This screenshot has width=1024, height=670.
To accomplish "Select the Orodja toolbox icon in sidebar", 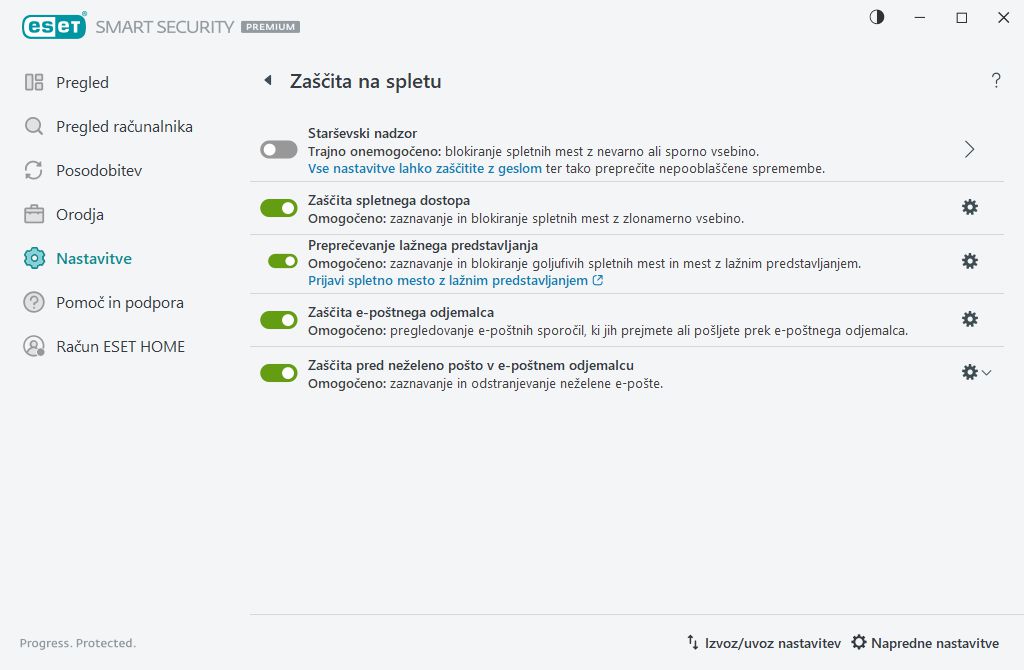I will click(33, 214).
